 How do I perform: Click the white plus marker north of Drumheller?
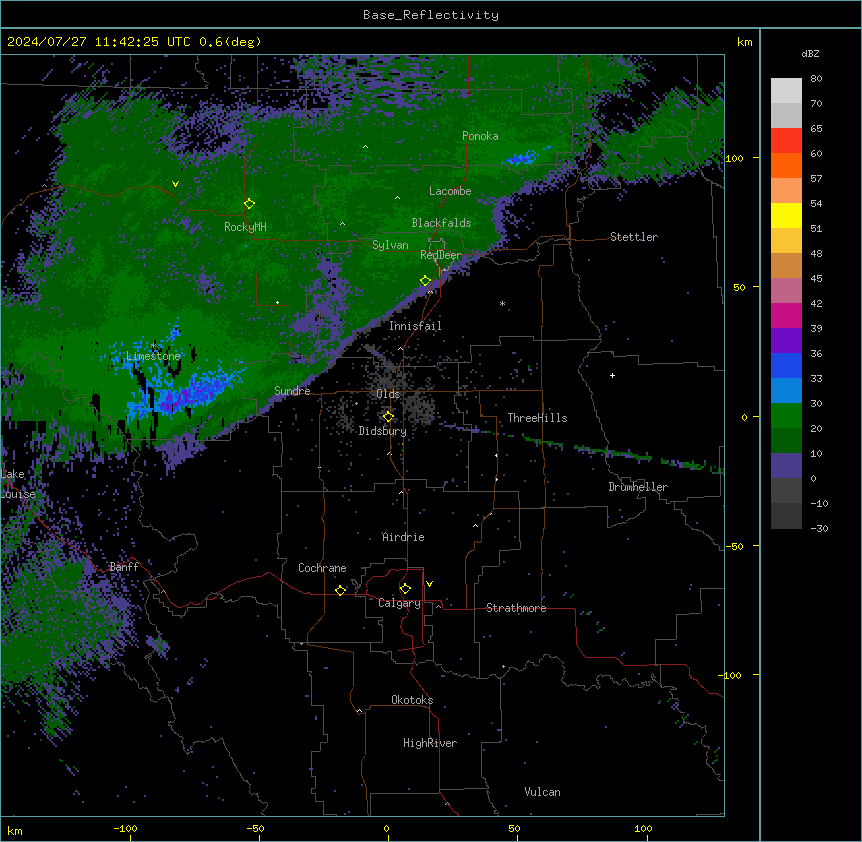tap(612, 375)
